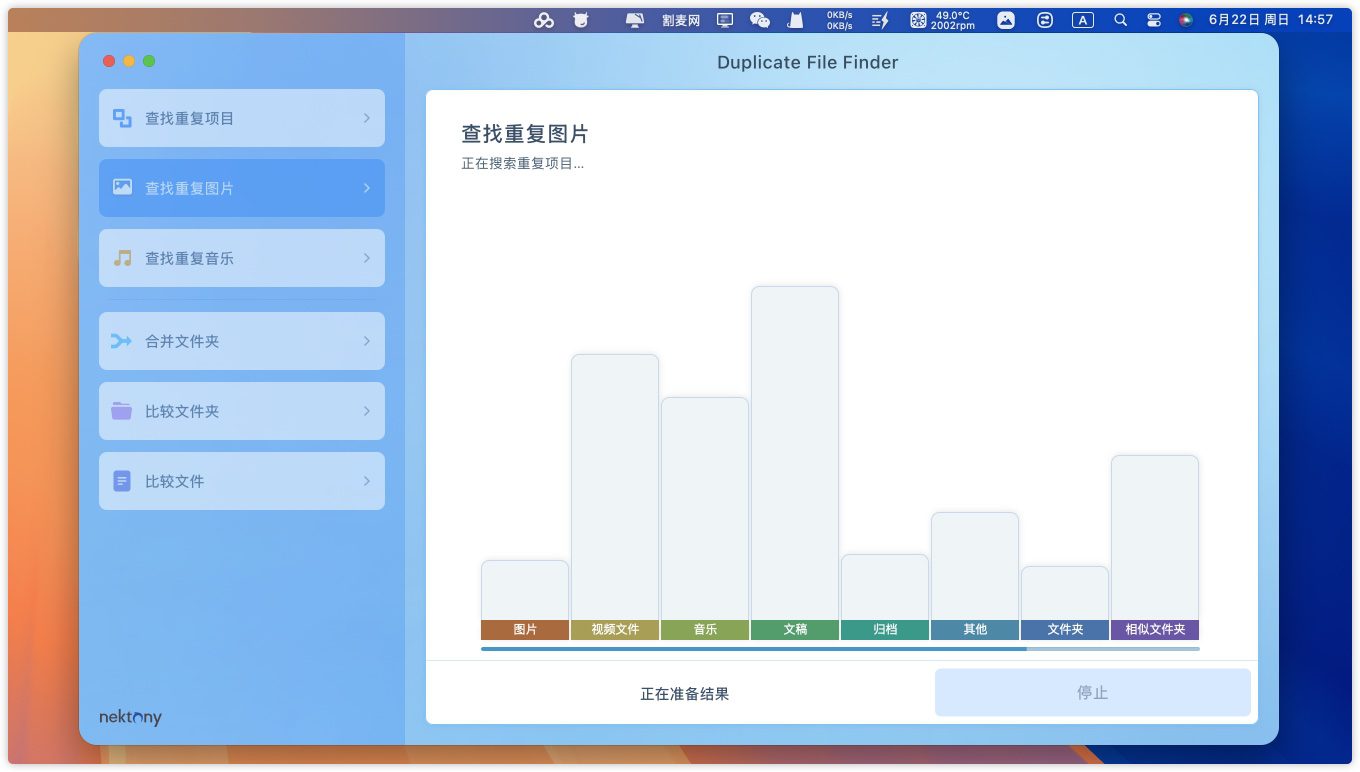Click the music note icon for 查找重复音乐
Screen dimensions: 1360x772
pos(122,258)
